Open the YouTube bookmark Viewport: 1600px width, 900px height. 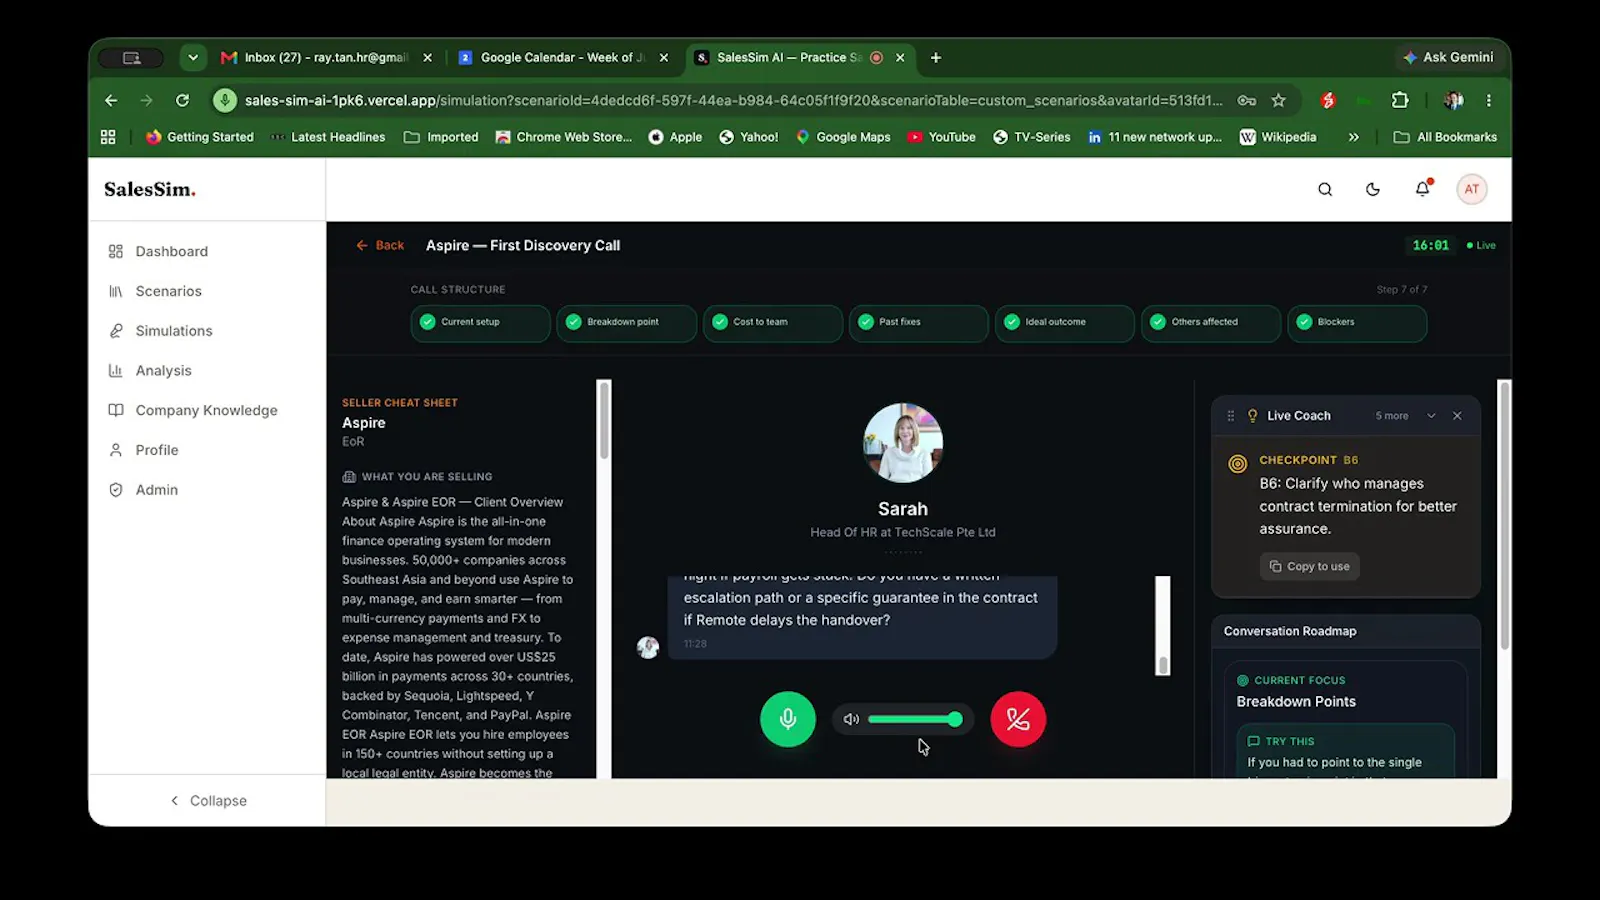tap(941, 137)
